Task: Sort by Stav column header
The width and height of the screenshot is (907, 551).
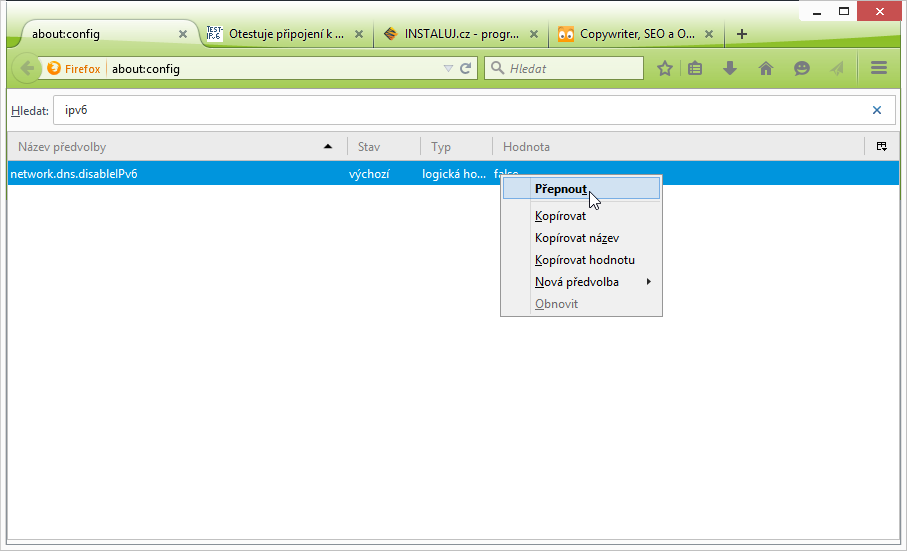Action: (x=384, y=147)
